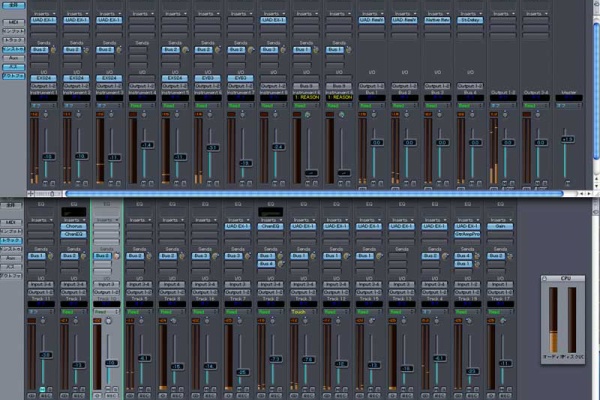
Task: Click the Master channel volume fader
Action: [568, 140]
